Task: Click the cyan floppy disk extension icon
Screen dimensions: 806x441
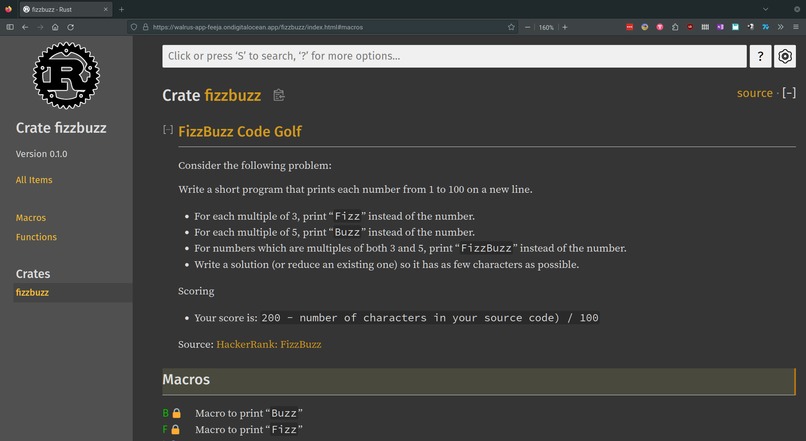Action: (x=736, y=27)
